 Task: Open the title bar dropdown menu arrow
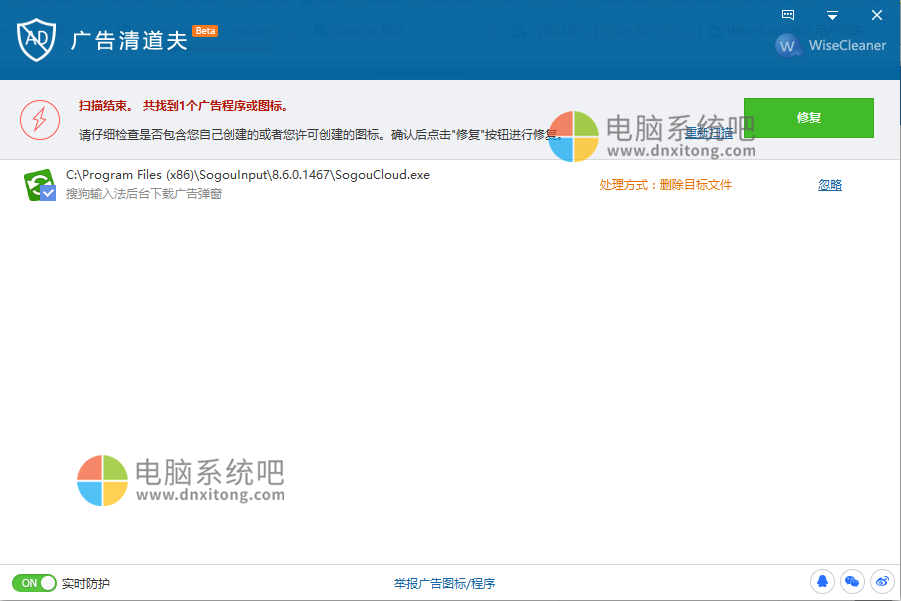[x=832, y=15]
